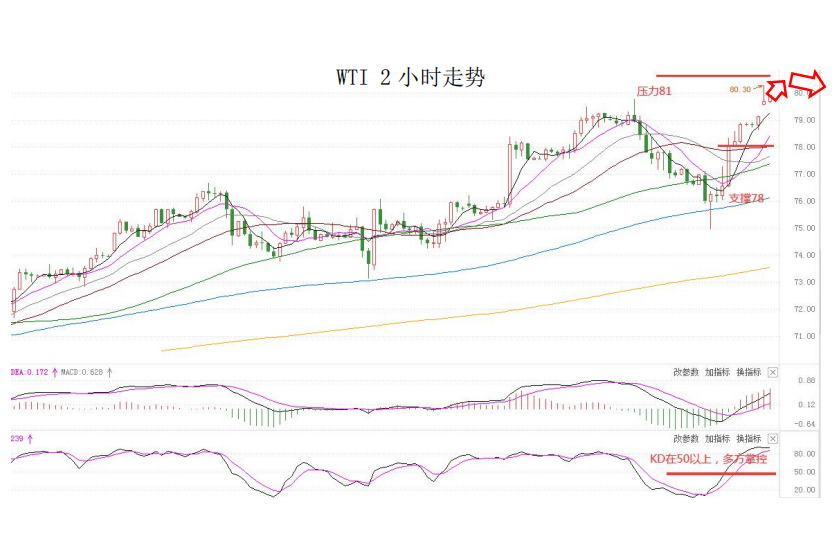Click 加指标 in the KD indicator panel
832x537 pixels.
click(717, 439)
